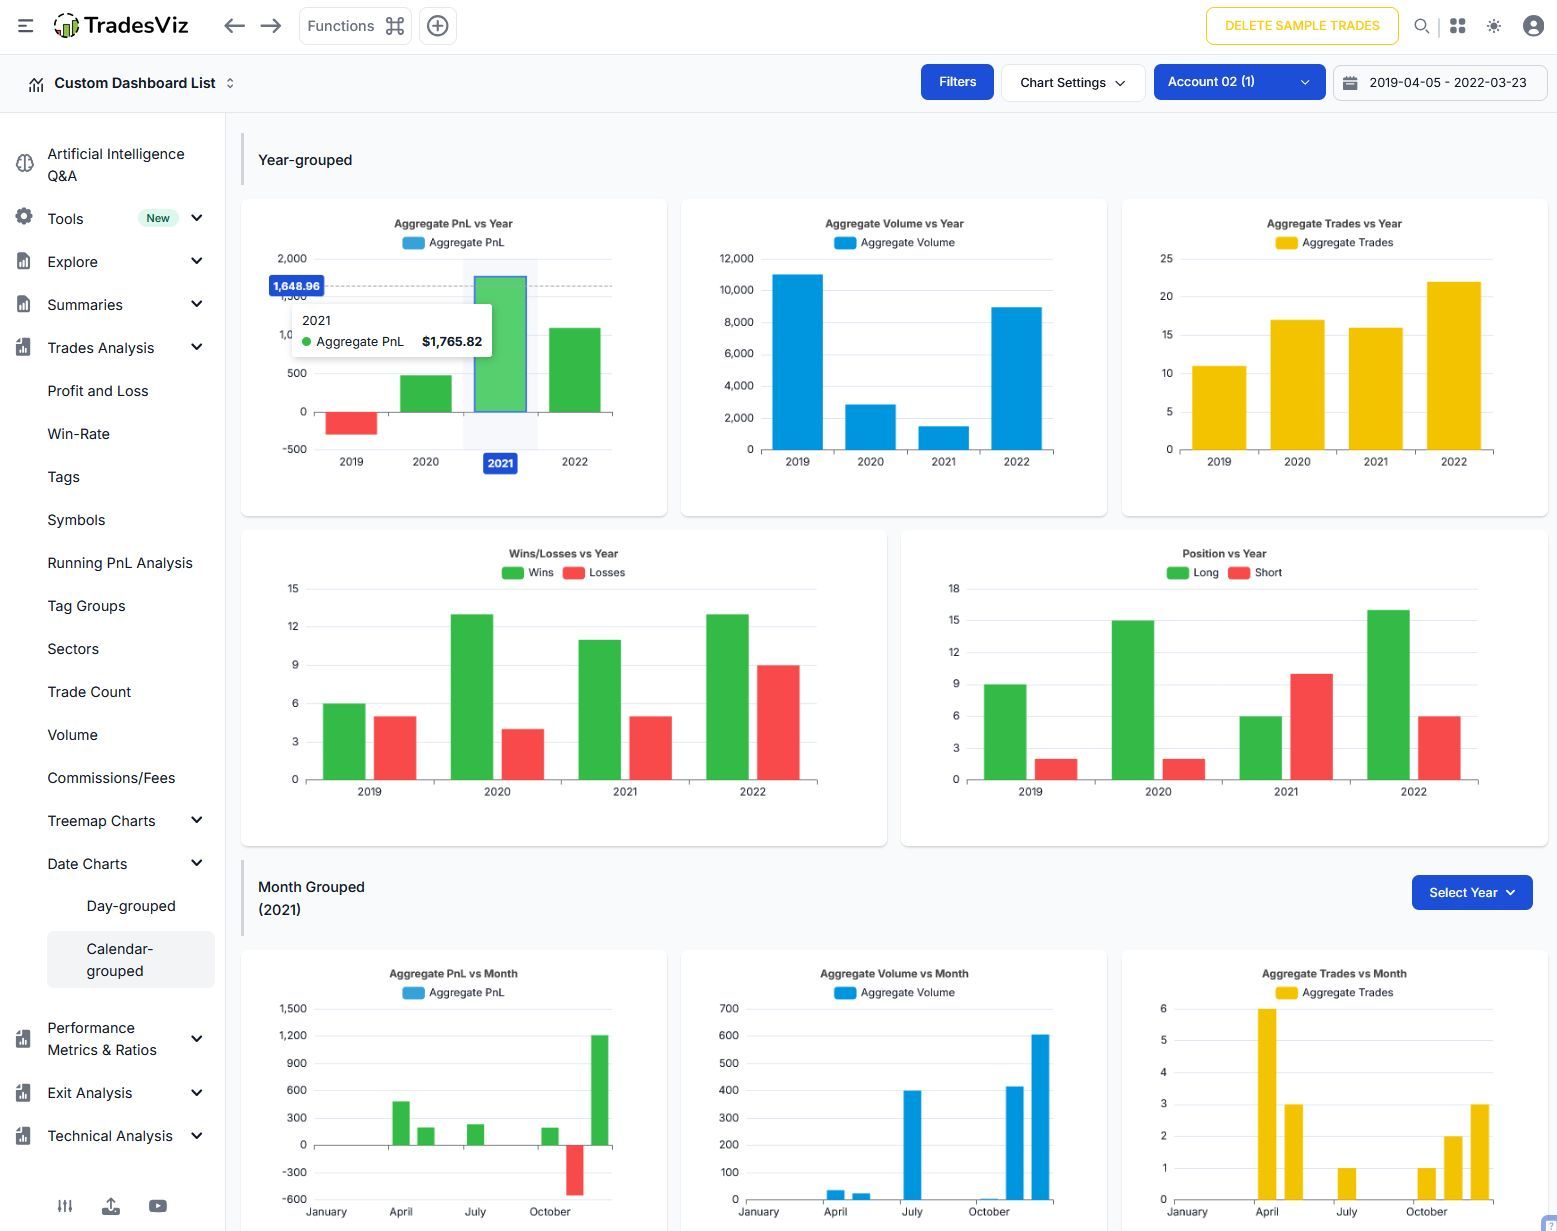Click the plus circle add icon
Viewport: 1557px width, 1231px height.
pos(437,26)
